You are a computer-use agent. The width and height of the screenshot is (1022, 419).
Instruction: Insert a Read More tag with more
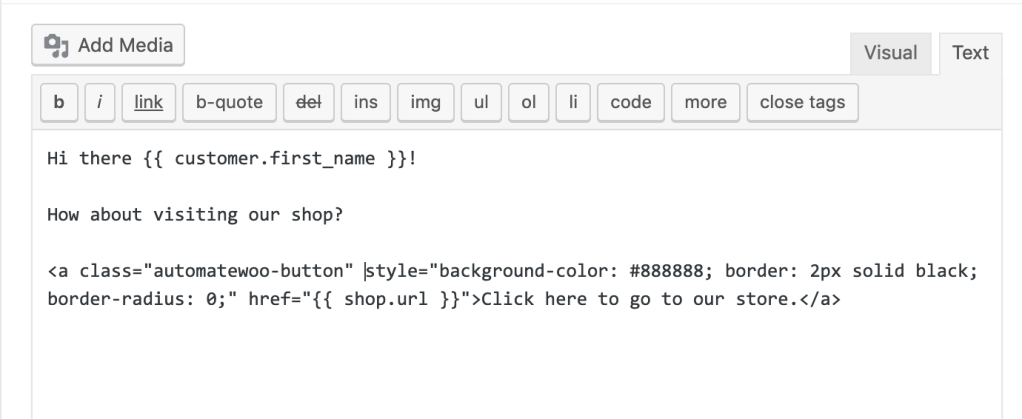coord(706,102)
